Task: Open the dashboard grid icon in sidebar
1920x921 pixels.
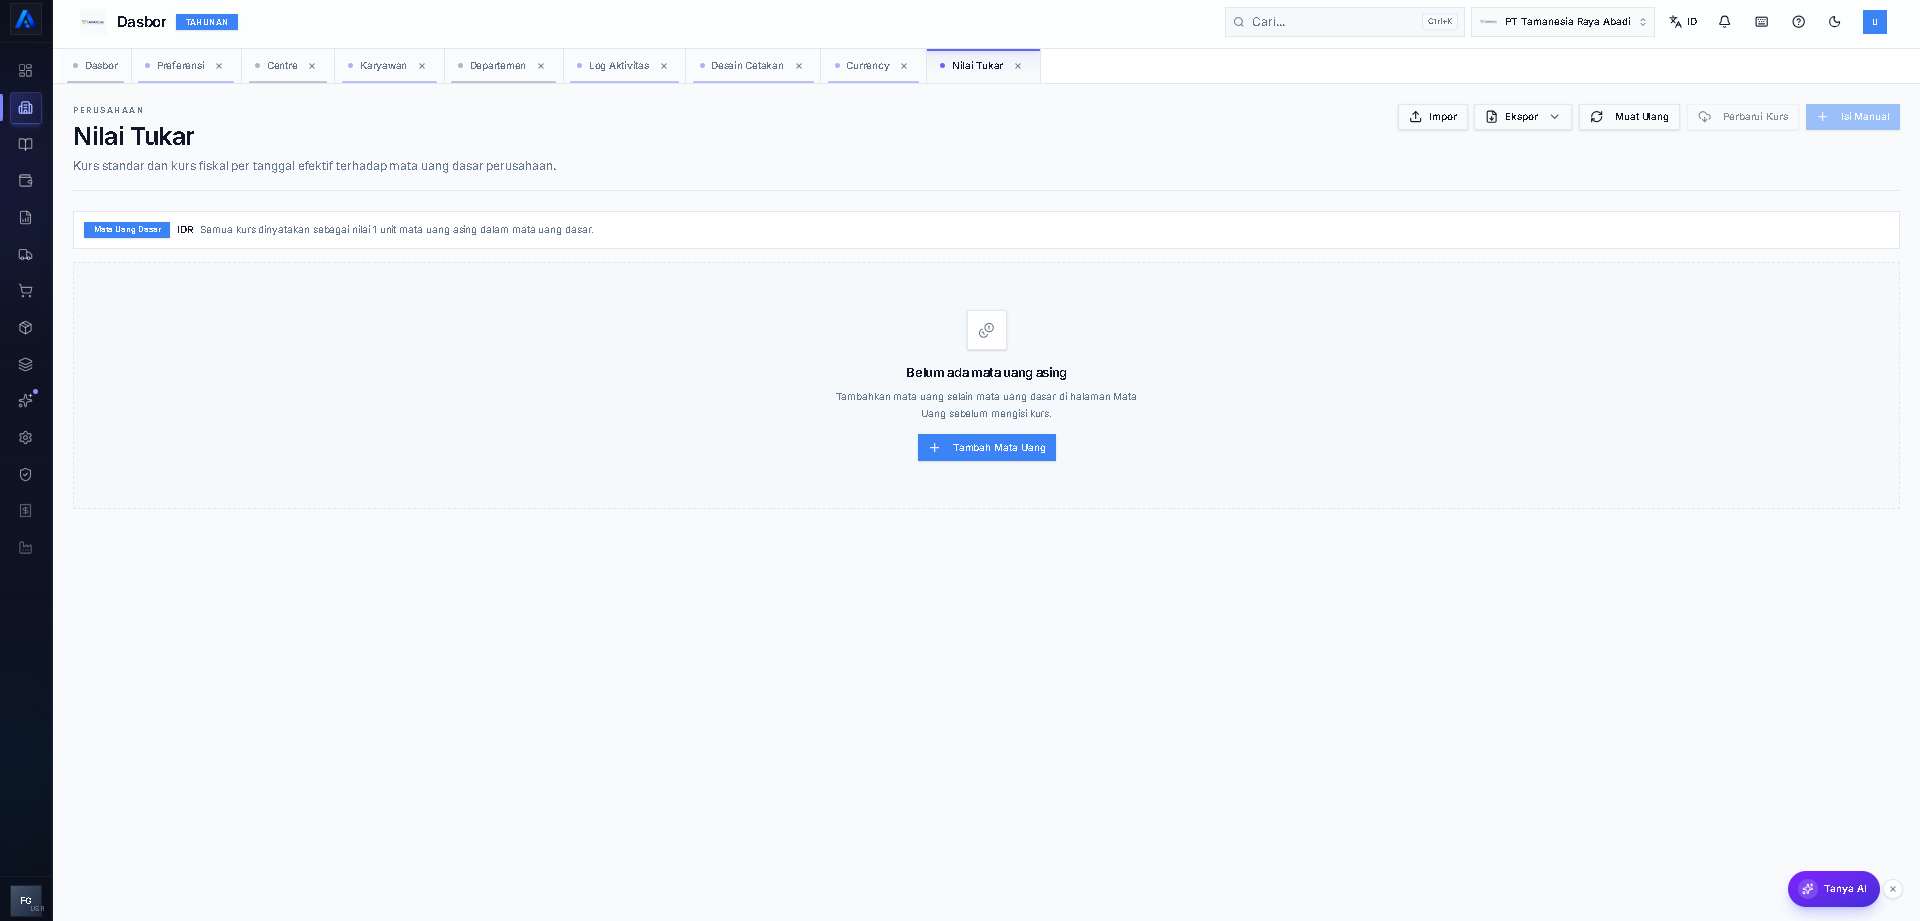Action: tap(26, 71)
